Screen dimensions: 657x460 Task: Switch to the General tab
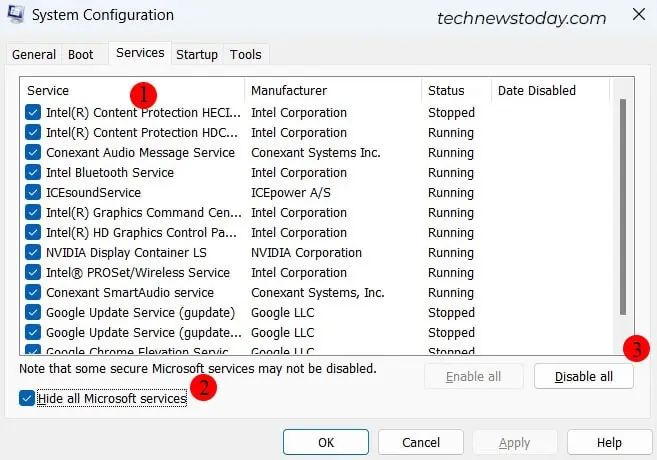34,54
